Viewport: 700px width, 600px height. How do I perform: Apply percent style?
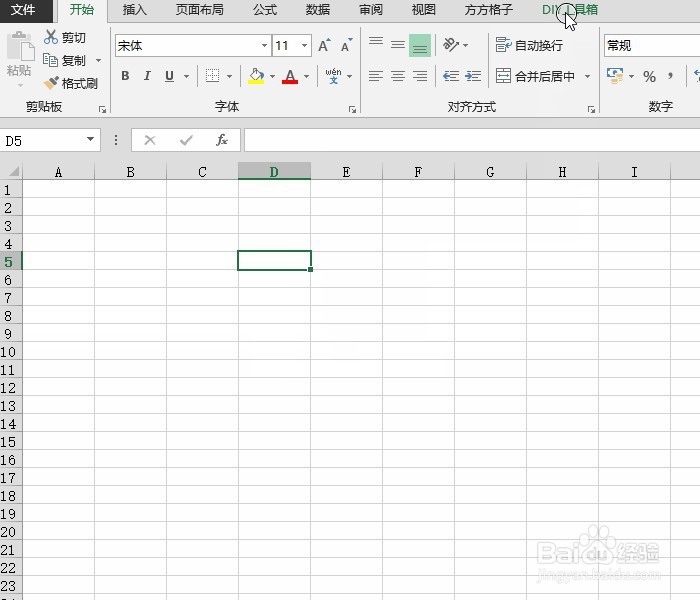(650, 77)
